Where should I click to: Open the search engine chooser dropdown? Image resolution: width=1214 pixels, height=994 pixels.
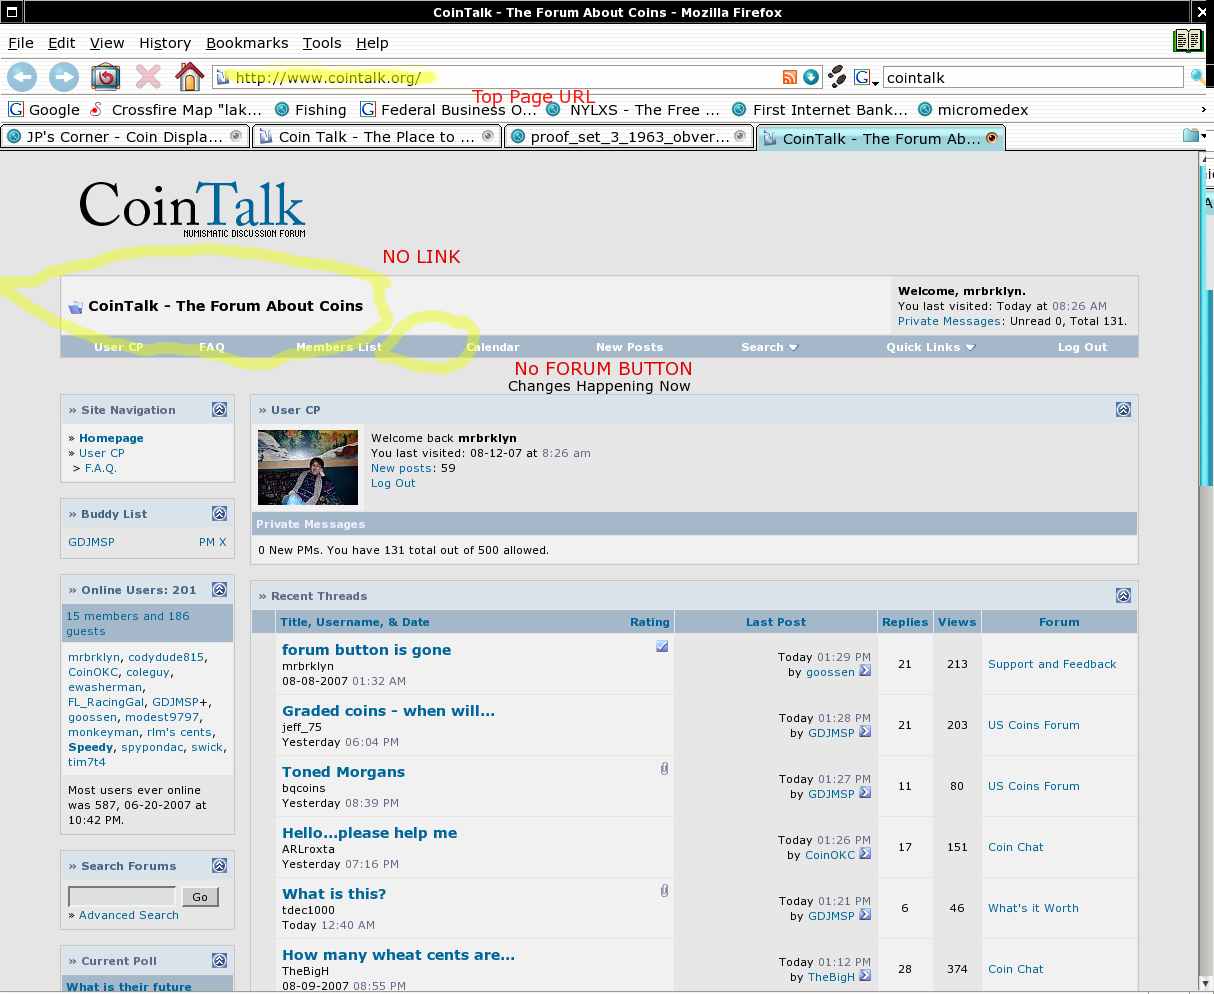866,78
